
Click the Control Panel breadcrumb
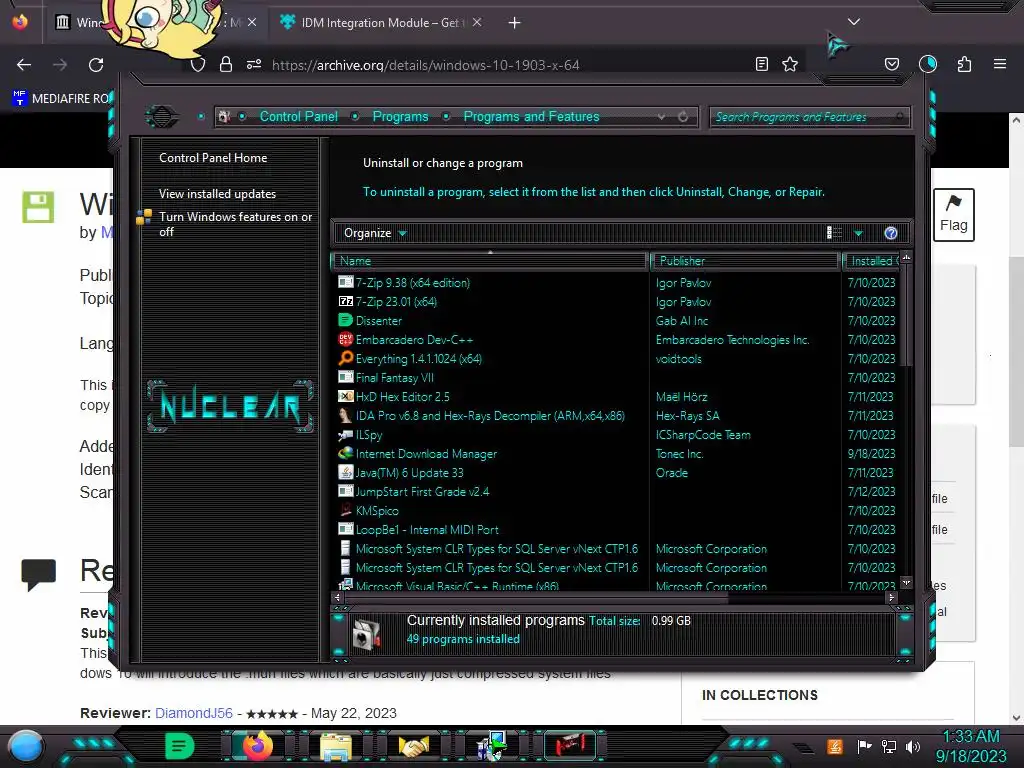tap(298, 116)
